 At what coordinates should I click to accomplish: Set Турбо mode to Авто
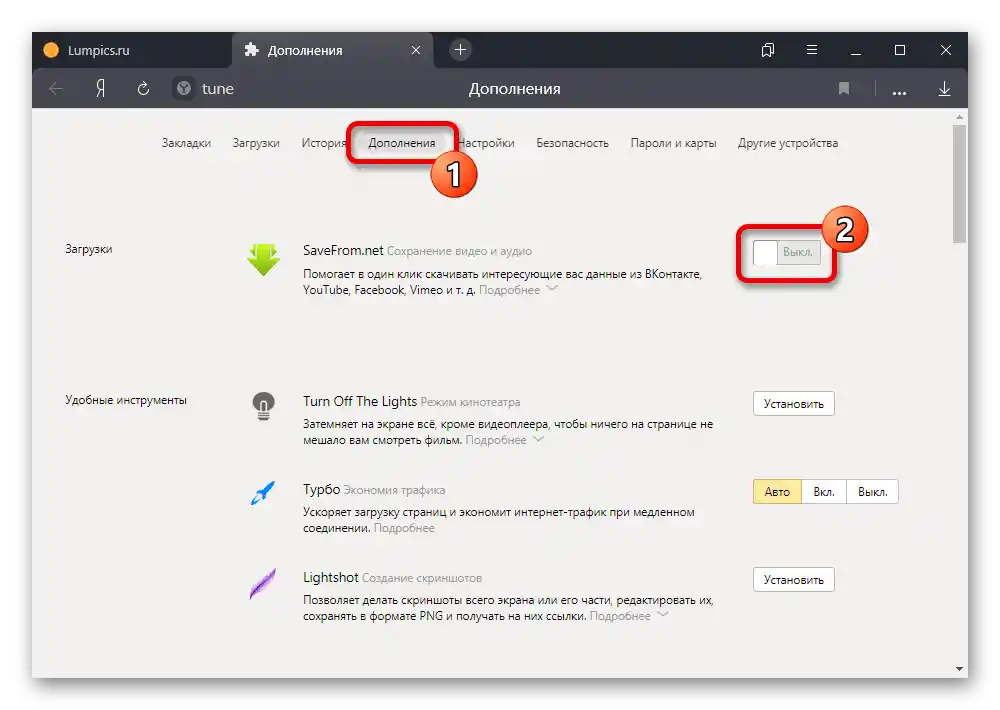777,492
